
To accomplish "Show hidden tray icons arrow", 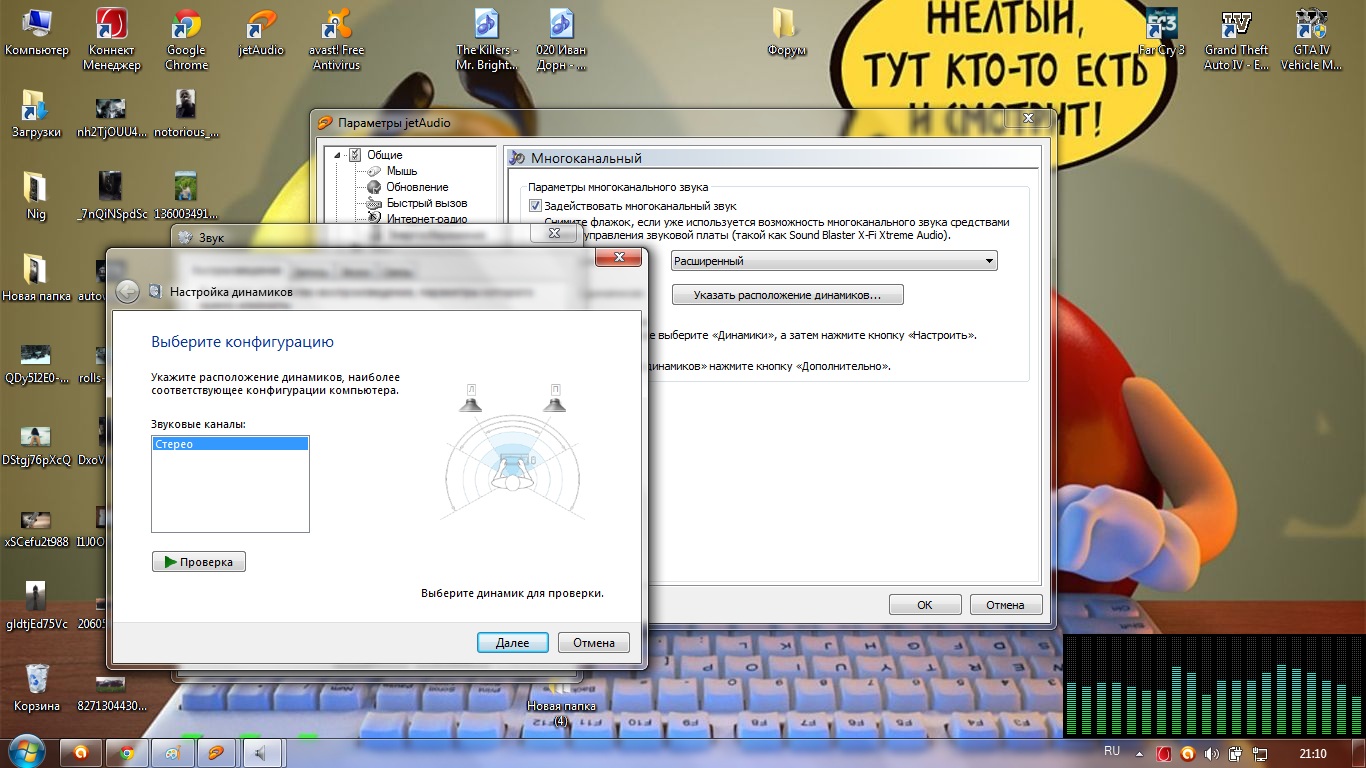I will click(x=1141, y=753).
